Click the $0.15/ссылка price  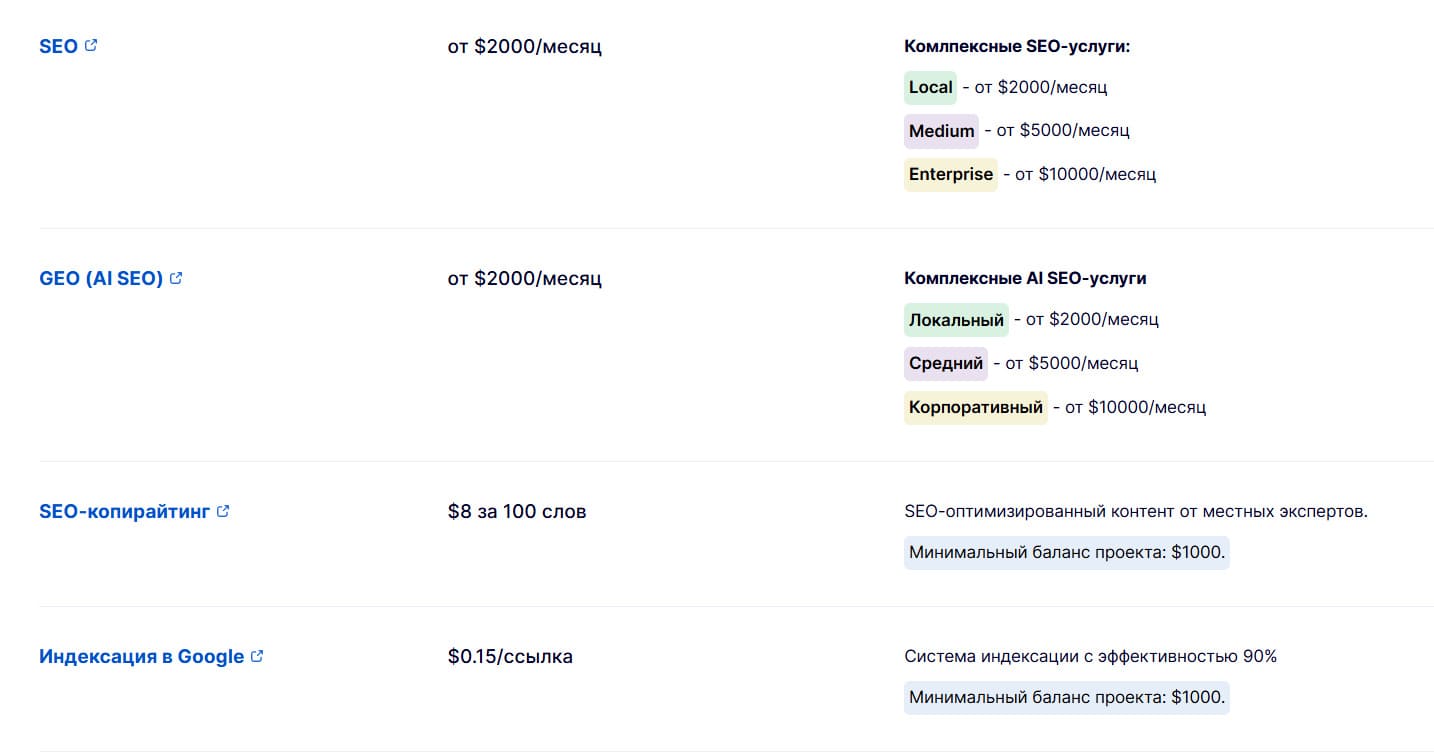click(510, 657)
